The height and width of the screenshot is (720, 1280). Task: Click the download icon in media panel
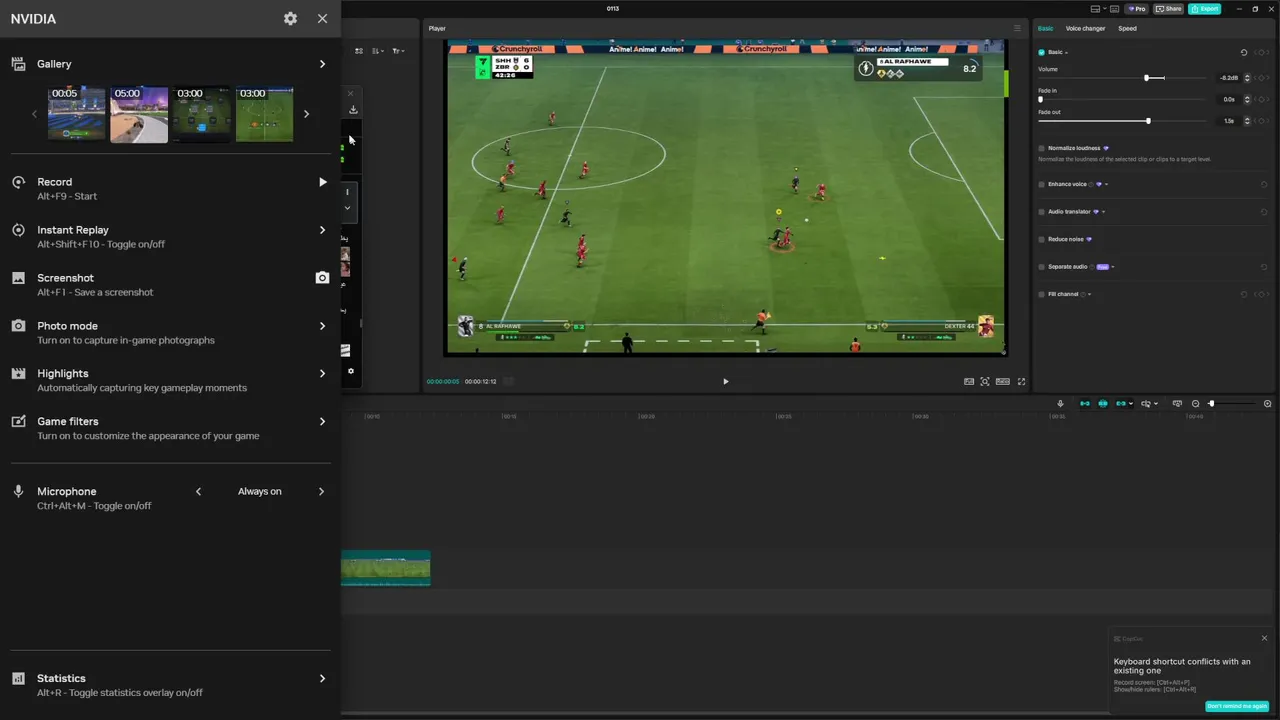pyautogui.click(x=353, y=109)
